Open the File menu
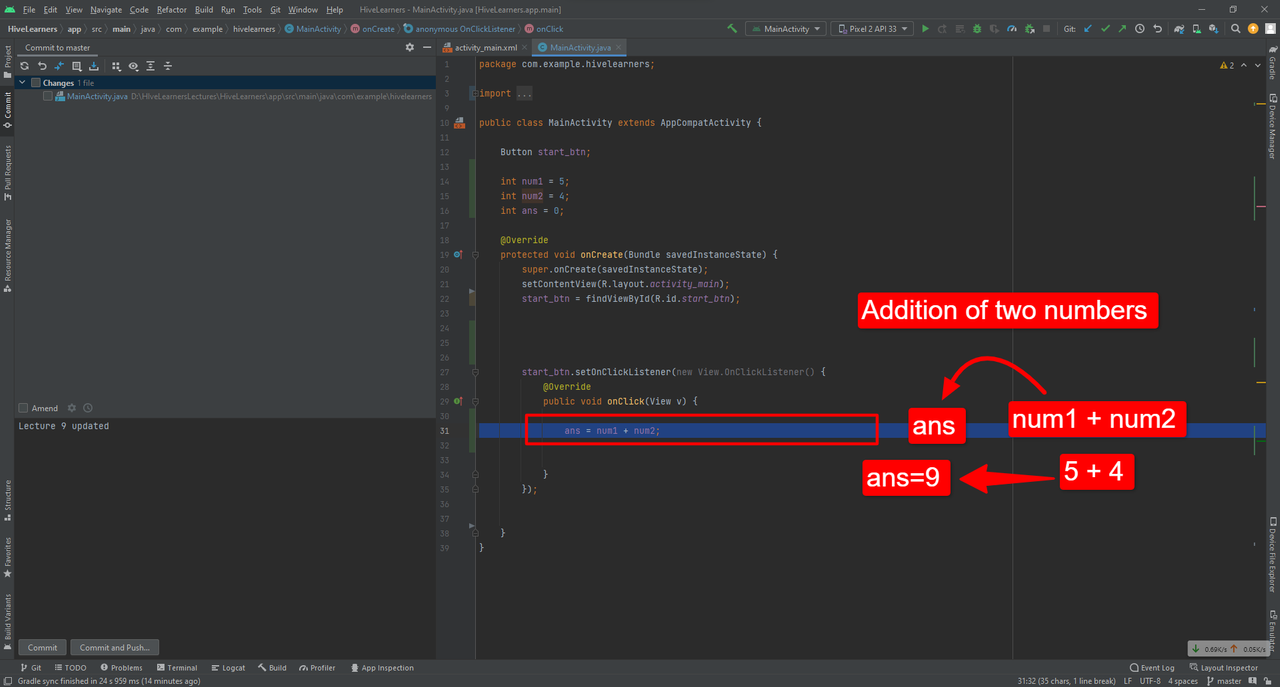 pyautogui.click(x=28, y=9)
